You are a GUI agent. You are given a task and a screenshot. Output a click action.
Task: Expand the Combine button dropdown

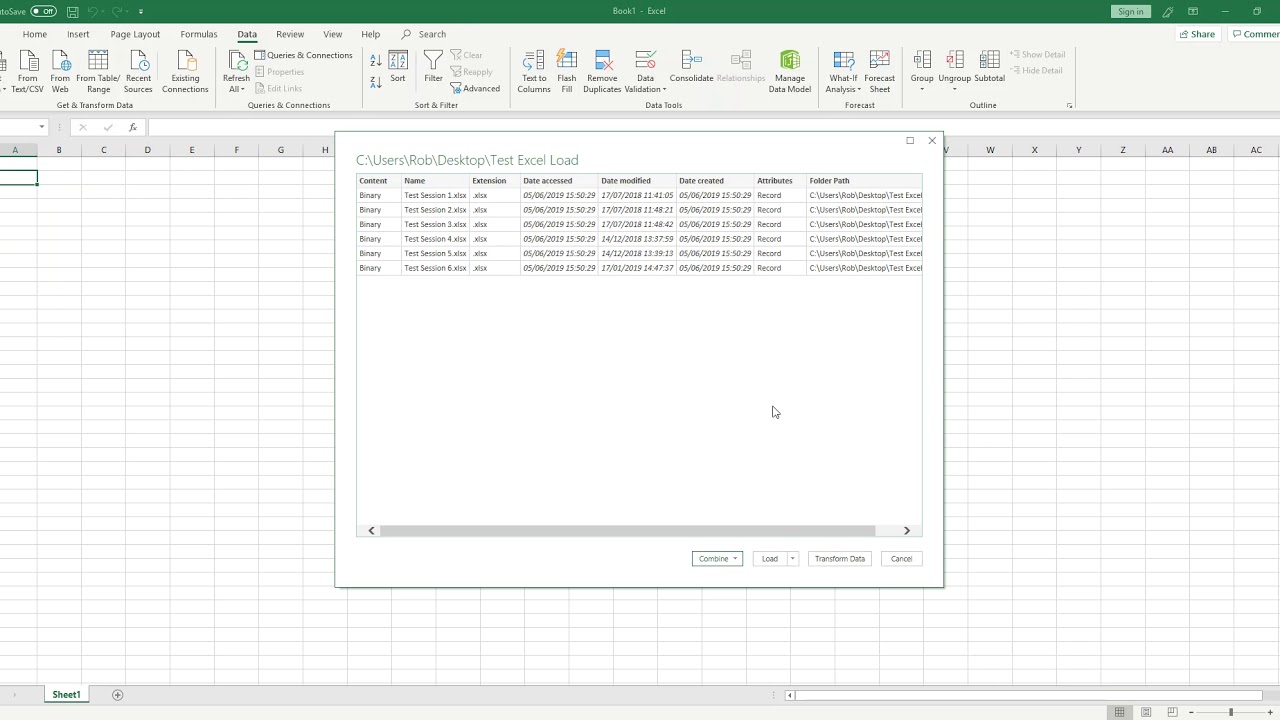click(x=735, y=559)
